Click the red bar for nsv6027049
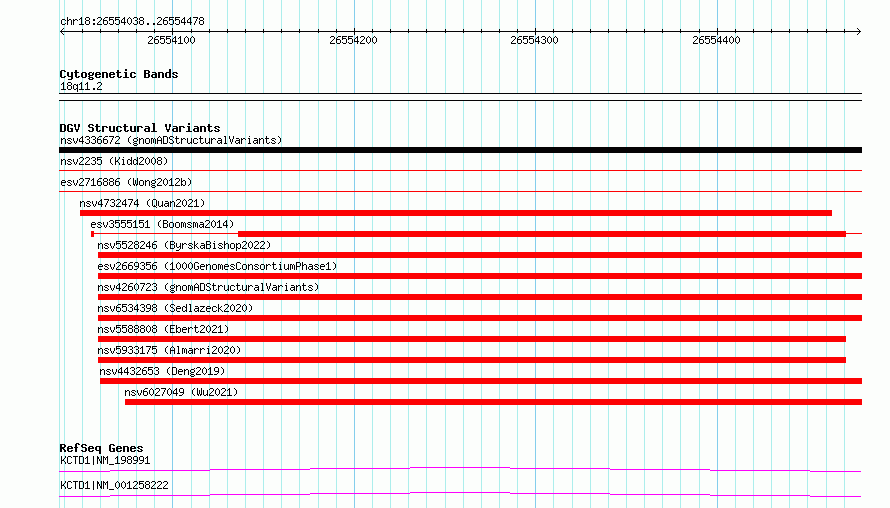Viewport: 890px width, 508px height. click(x=493, y=402)
